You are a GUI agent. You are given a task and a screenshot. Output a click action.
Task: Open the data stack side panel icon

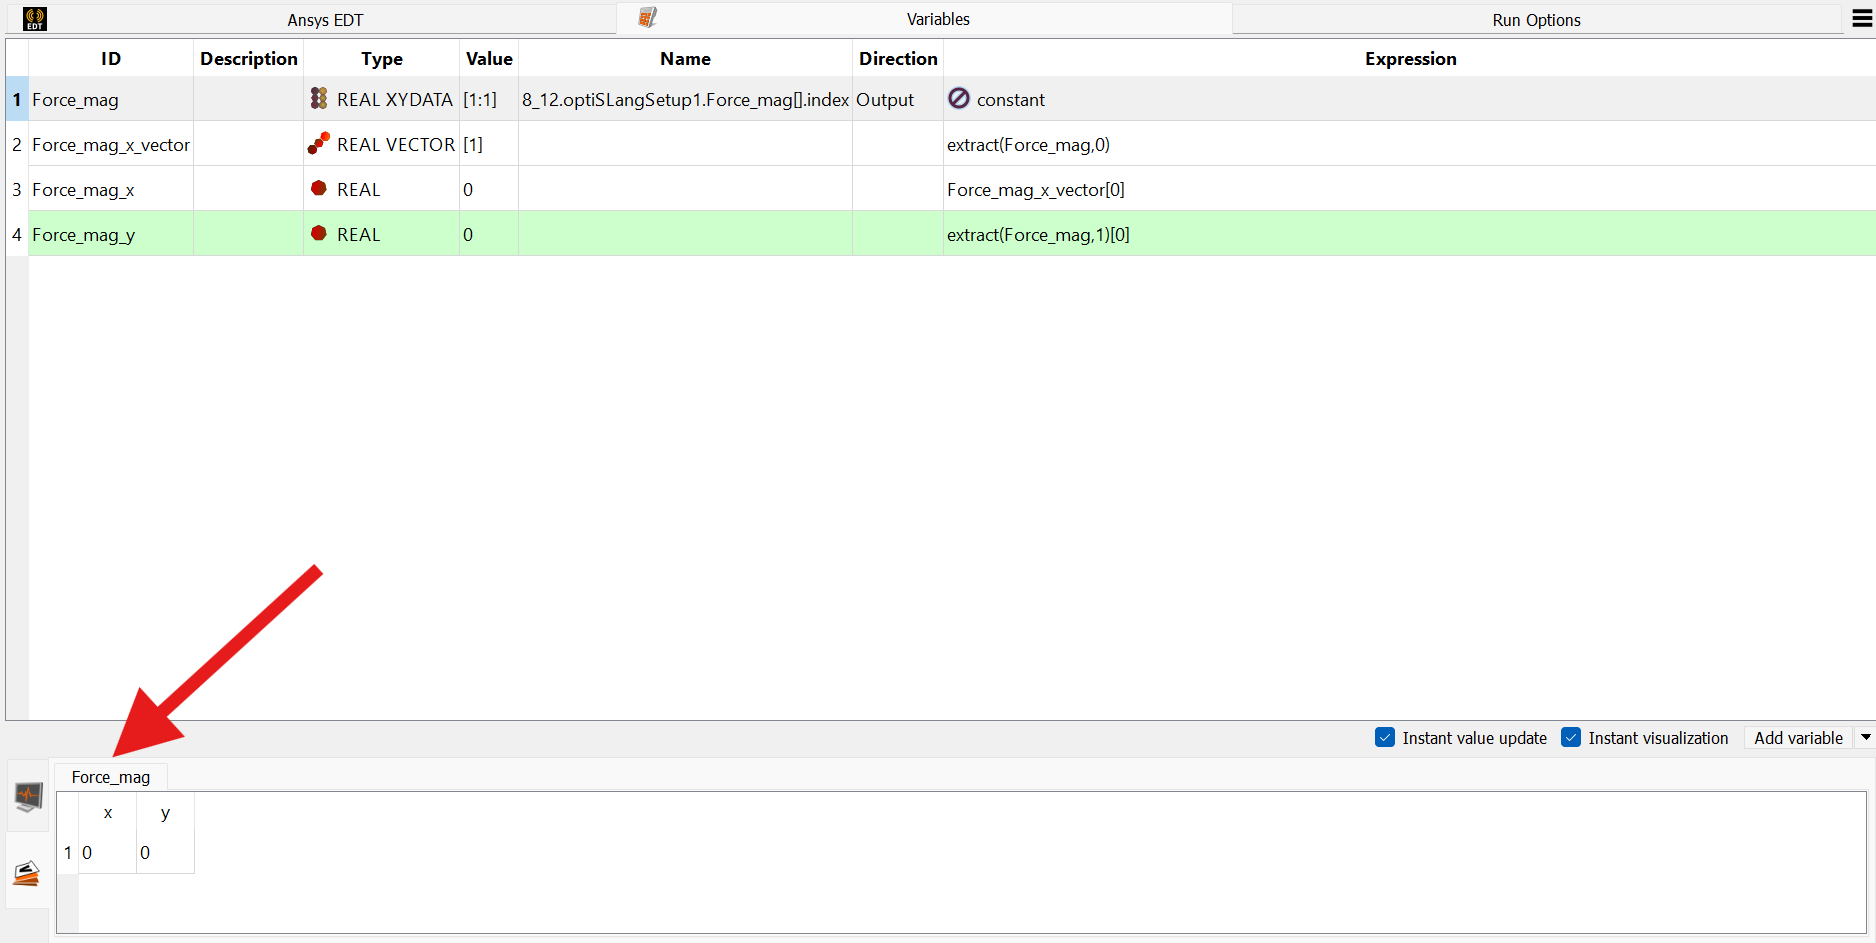27,873
